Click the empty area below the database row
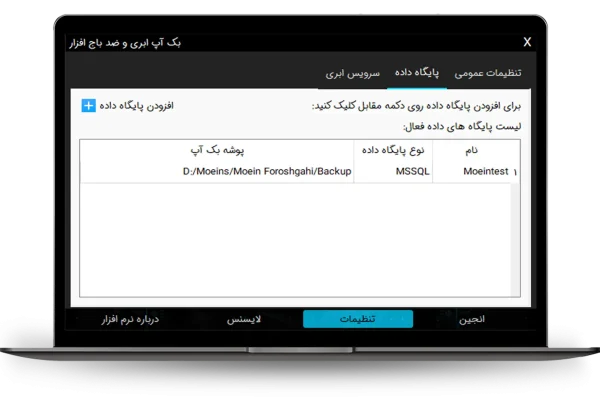This screenshot has width=600, height=400. [x=300, y=240]
